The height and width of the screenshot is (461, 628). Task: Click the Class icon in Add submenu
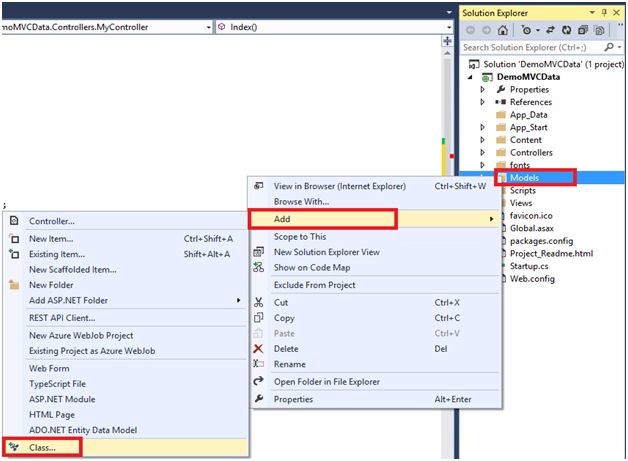point(14,447)
